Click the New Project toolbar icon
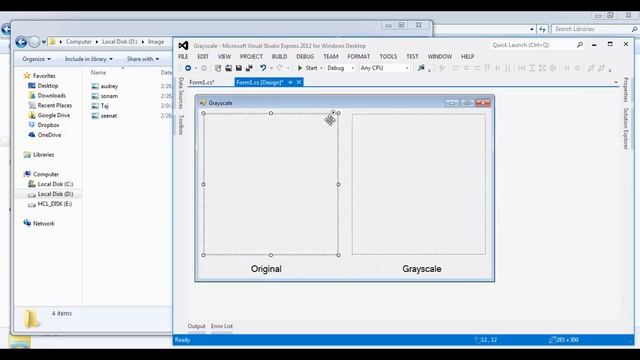Viewport: 640px width, 360px height. click(x=218, y=68)
